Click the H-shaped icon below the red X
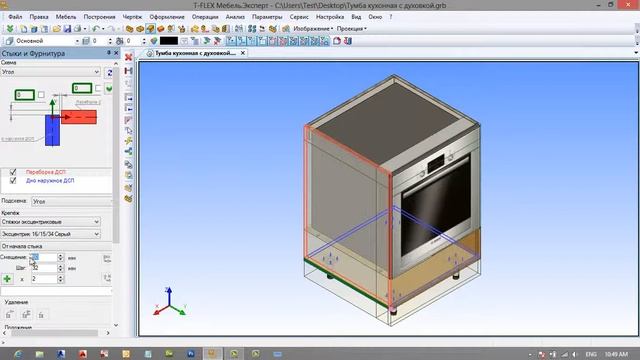The width and height of the screenshot is (640, 360). coord(129,71)
